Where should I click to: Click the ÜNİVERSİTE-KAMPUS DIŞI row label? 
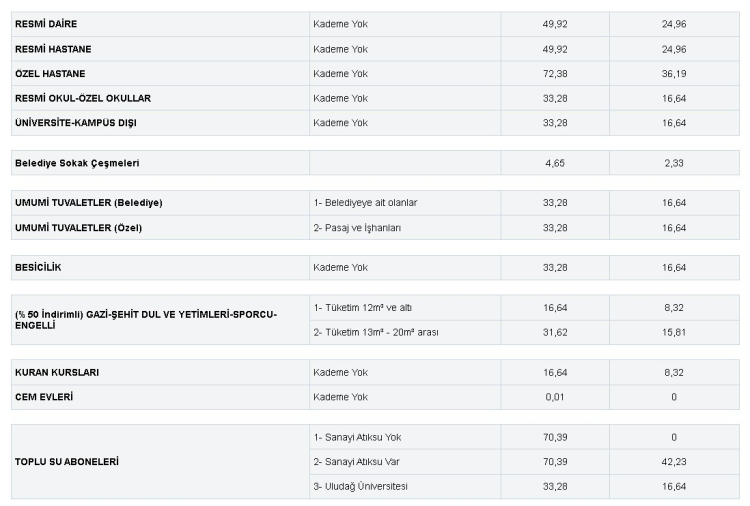(x=76, y=122)
